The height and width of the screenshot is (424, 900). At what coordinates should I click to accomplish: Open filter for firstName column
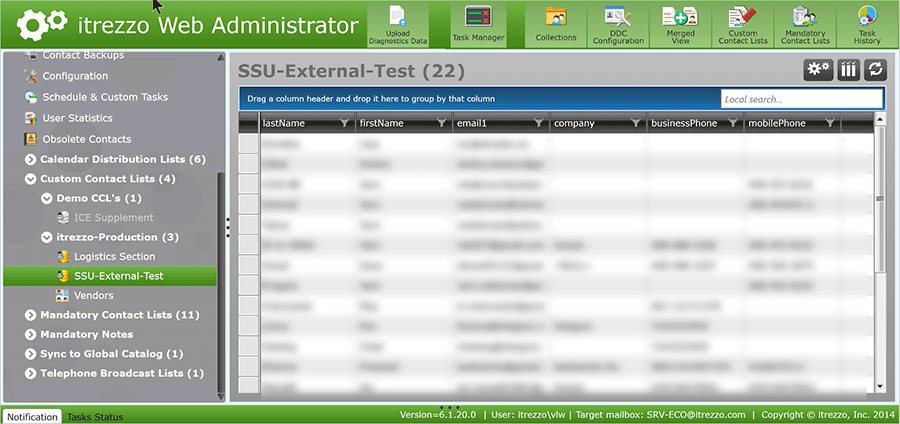point(441,123)
